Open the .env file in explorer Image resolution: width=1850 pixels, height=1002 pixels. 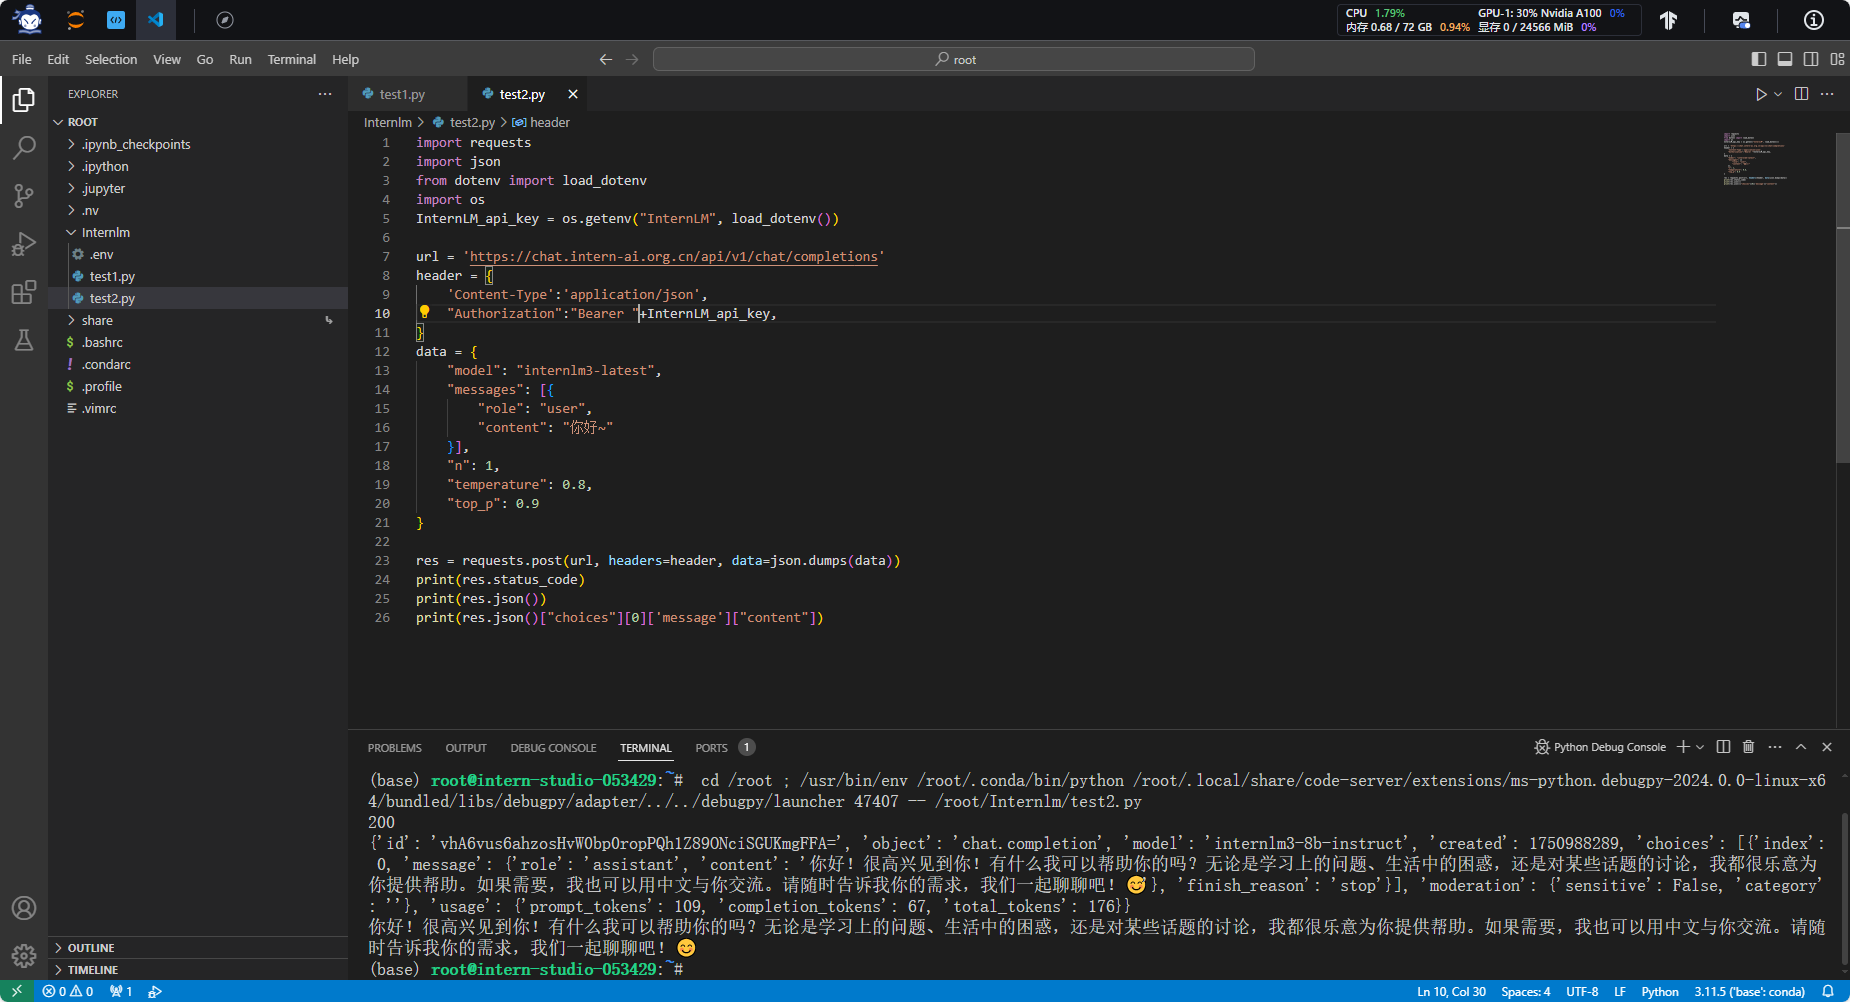click(101, 254)
